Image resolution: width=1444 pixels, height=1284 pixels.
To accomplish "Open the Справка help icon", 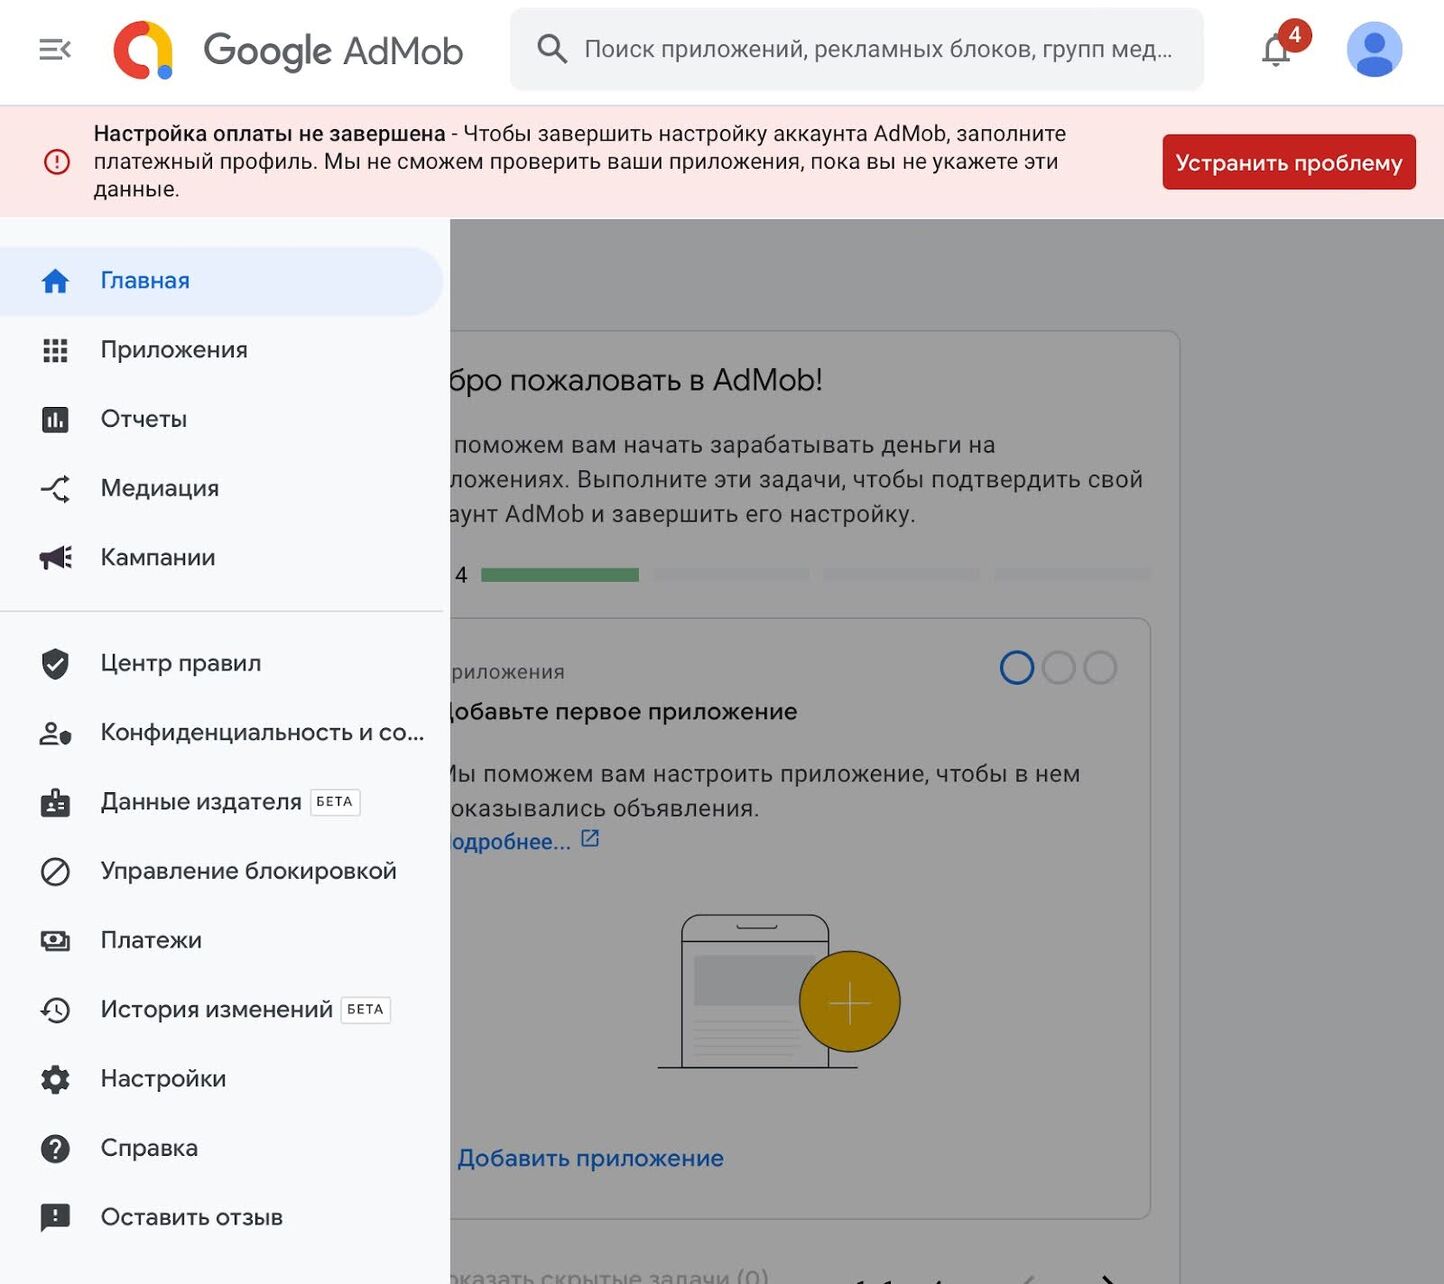I will 55,1148.
